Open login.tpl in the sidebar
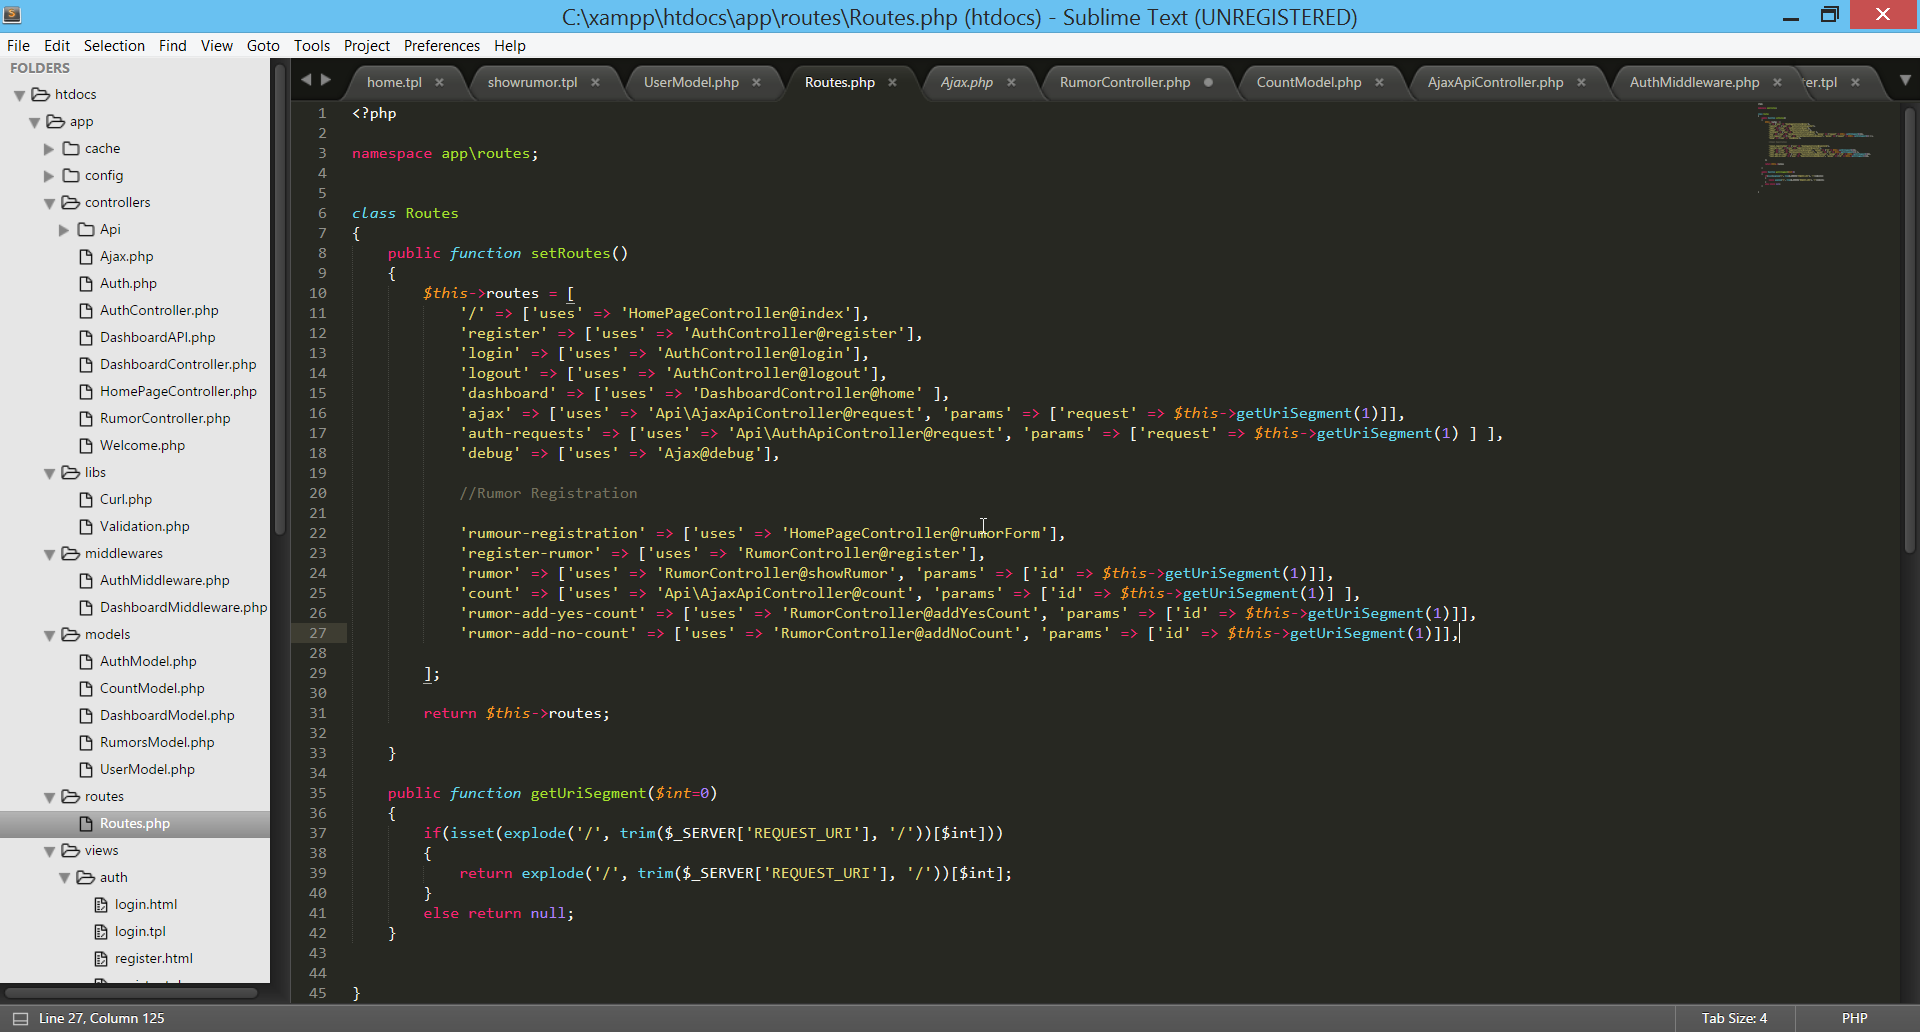 point(140,932)
